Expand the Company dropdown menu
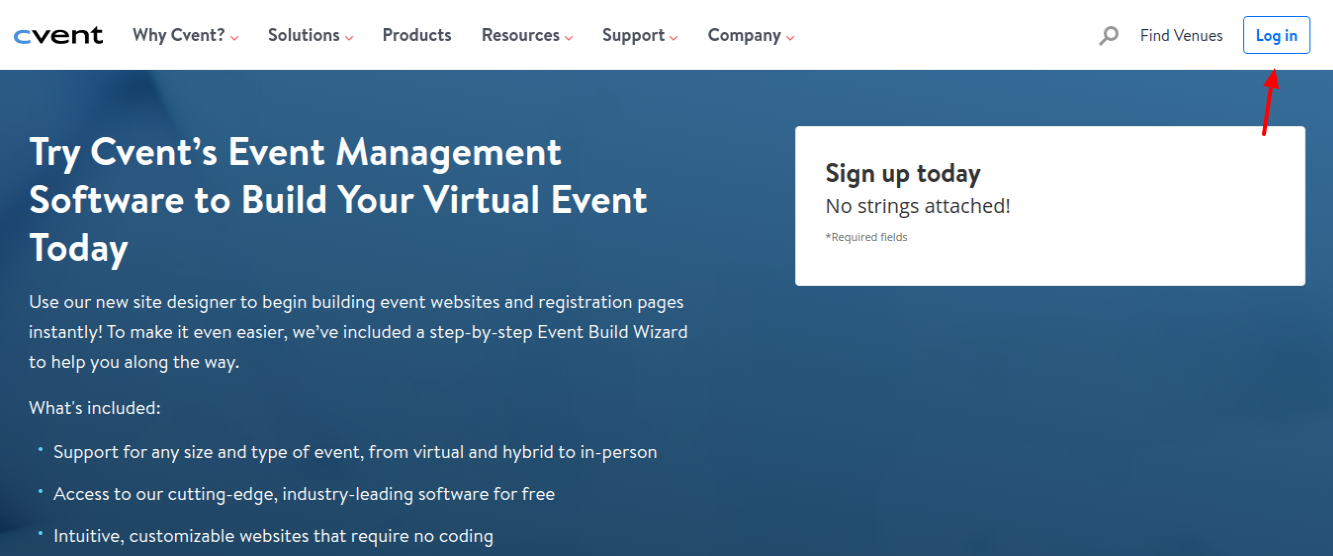1333x556 pixels. [751, 35]
